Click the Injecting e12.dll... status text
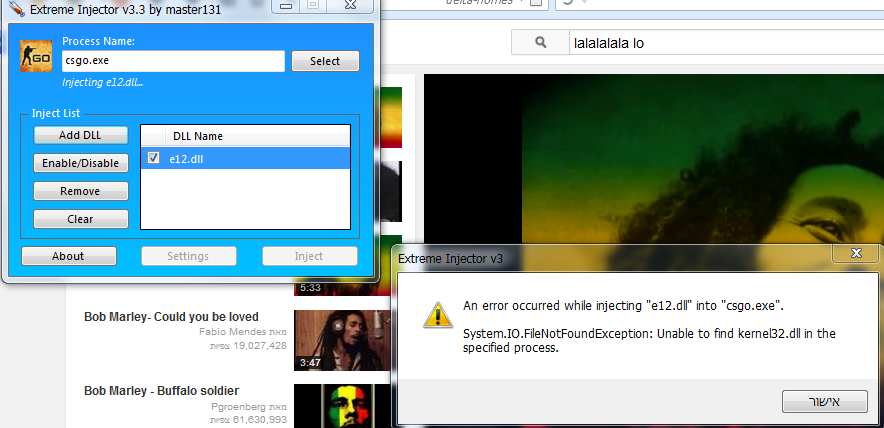The image size is (884, 428). pos(103,82)
